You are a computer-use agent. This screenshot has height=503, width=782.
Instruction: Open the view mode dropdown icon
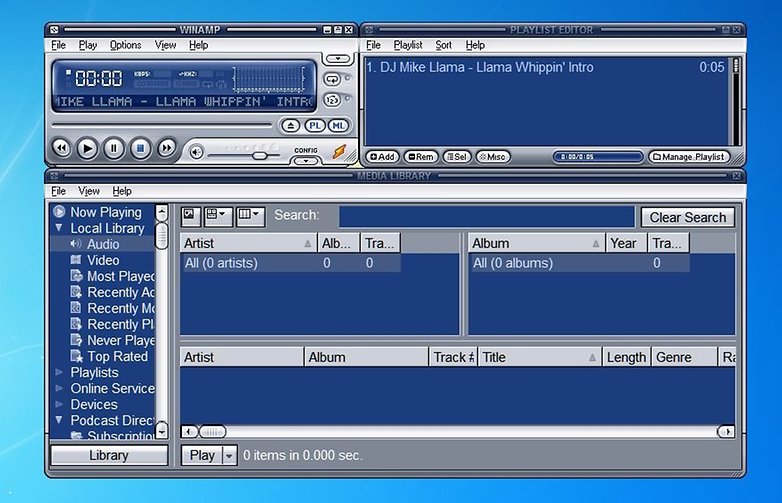pos(217,216)
